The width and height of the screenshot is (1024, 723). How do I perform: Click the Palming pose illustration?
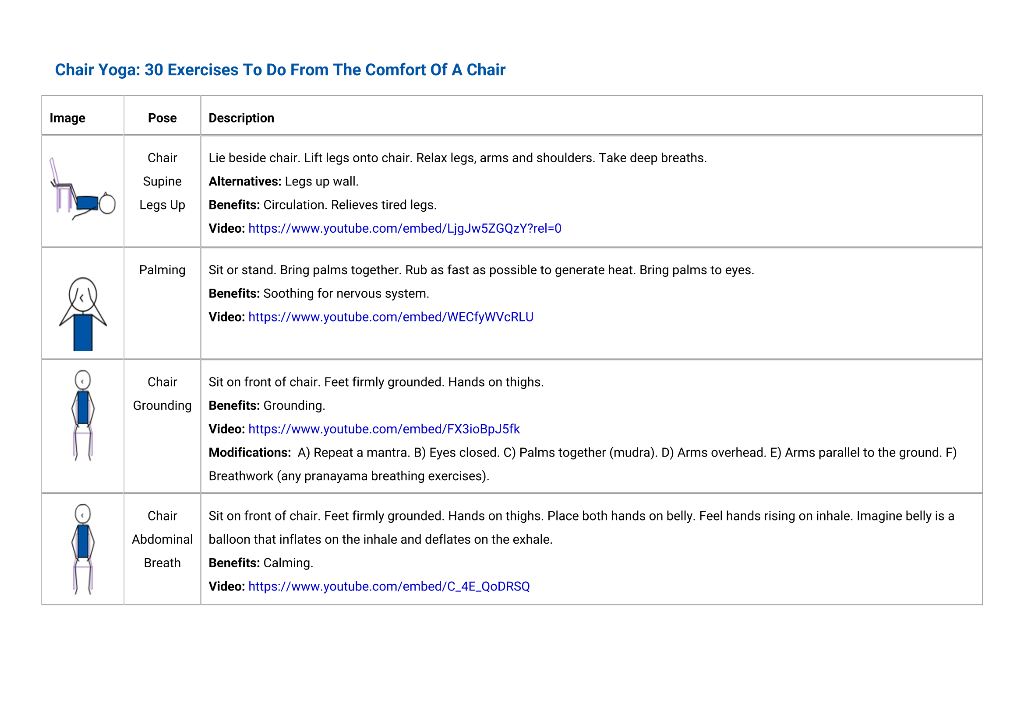pyautogui.click(x=83, y=313)
